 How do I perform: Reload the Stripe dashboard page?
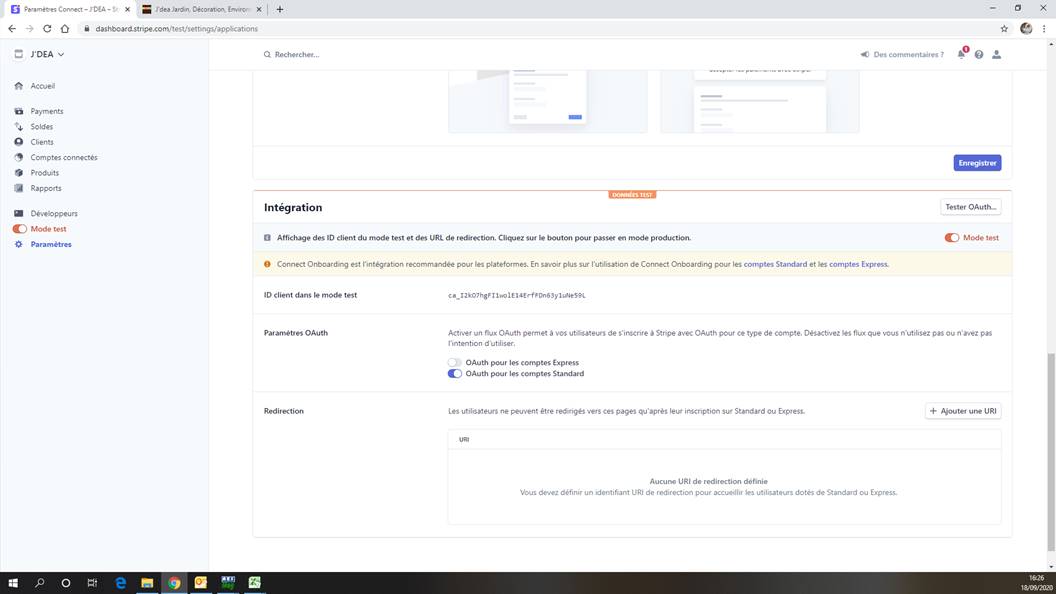coord(47,29)
